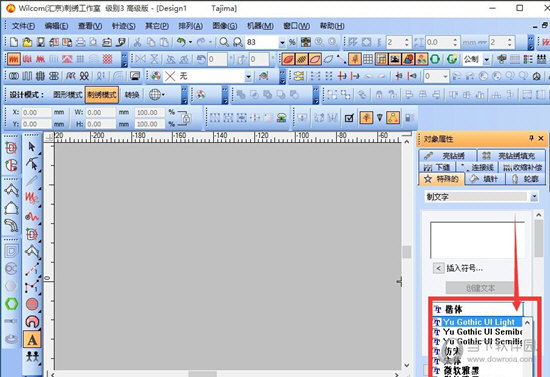Select the satin stitch type icon
Viewport: 550px width, 377px height.
point(14,59)
